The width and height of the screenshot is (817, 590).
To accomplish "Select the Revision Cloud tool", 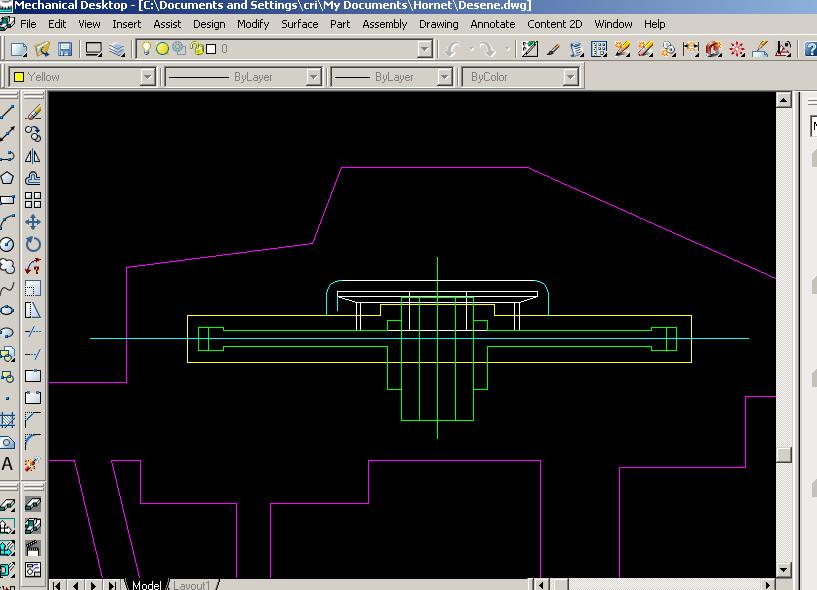I will click(7, 266).
